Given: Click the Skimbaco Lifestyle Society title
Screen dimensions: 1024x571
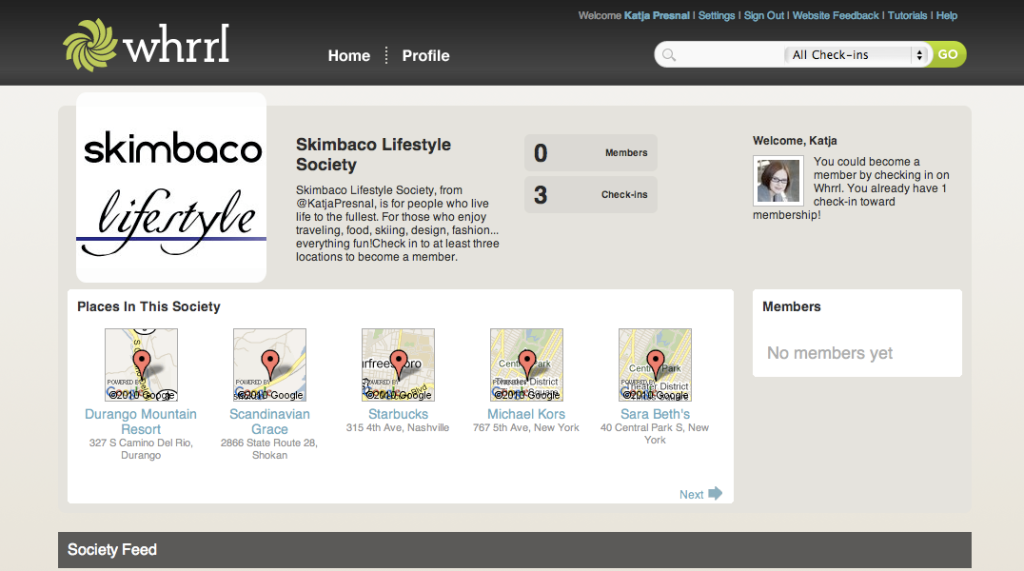Looking at the screenshot, I should tap(374, 154).
